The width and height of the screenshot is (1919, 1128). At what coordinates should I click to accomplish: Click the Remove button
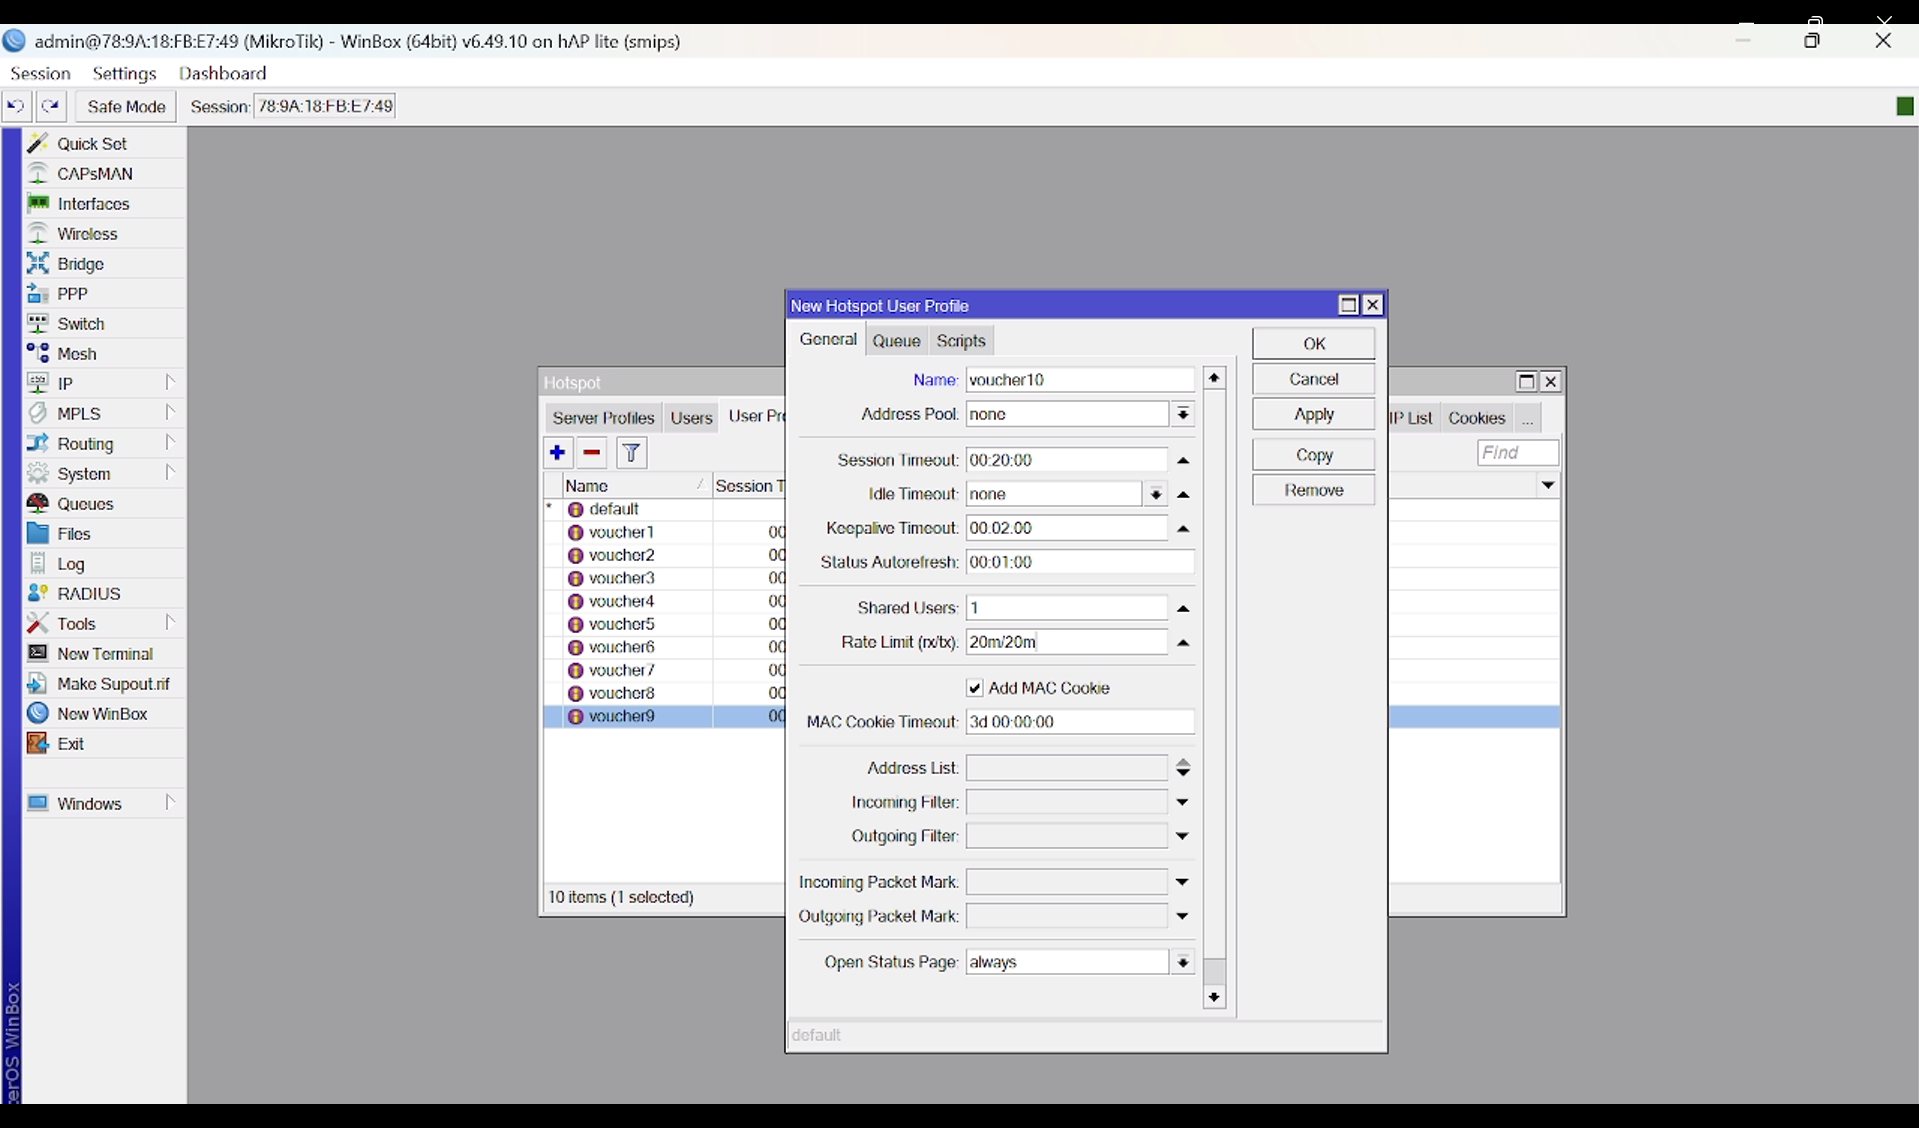pyautogui.click(x=1314, y=490)
